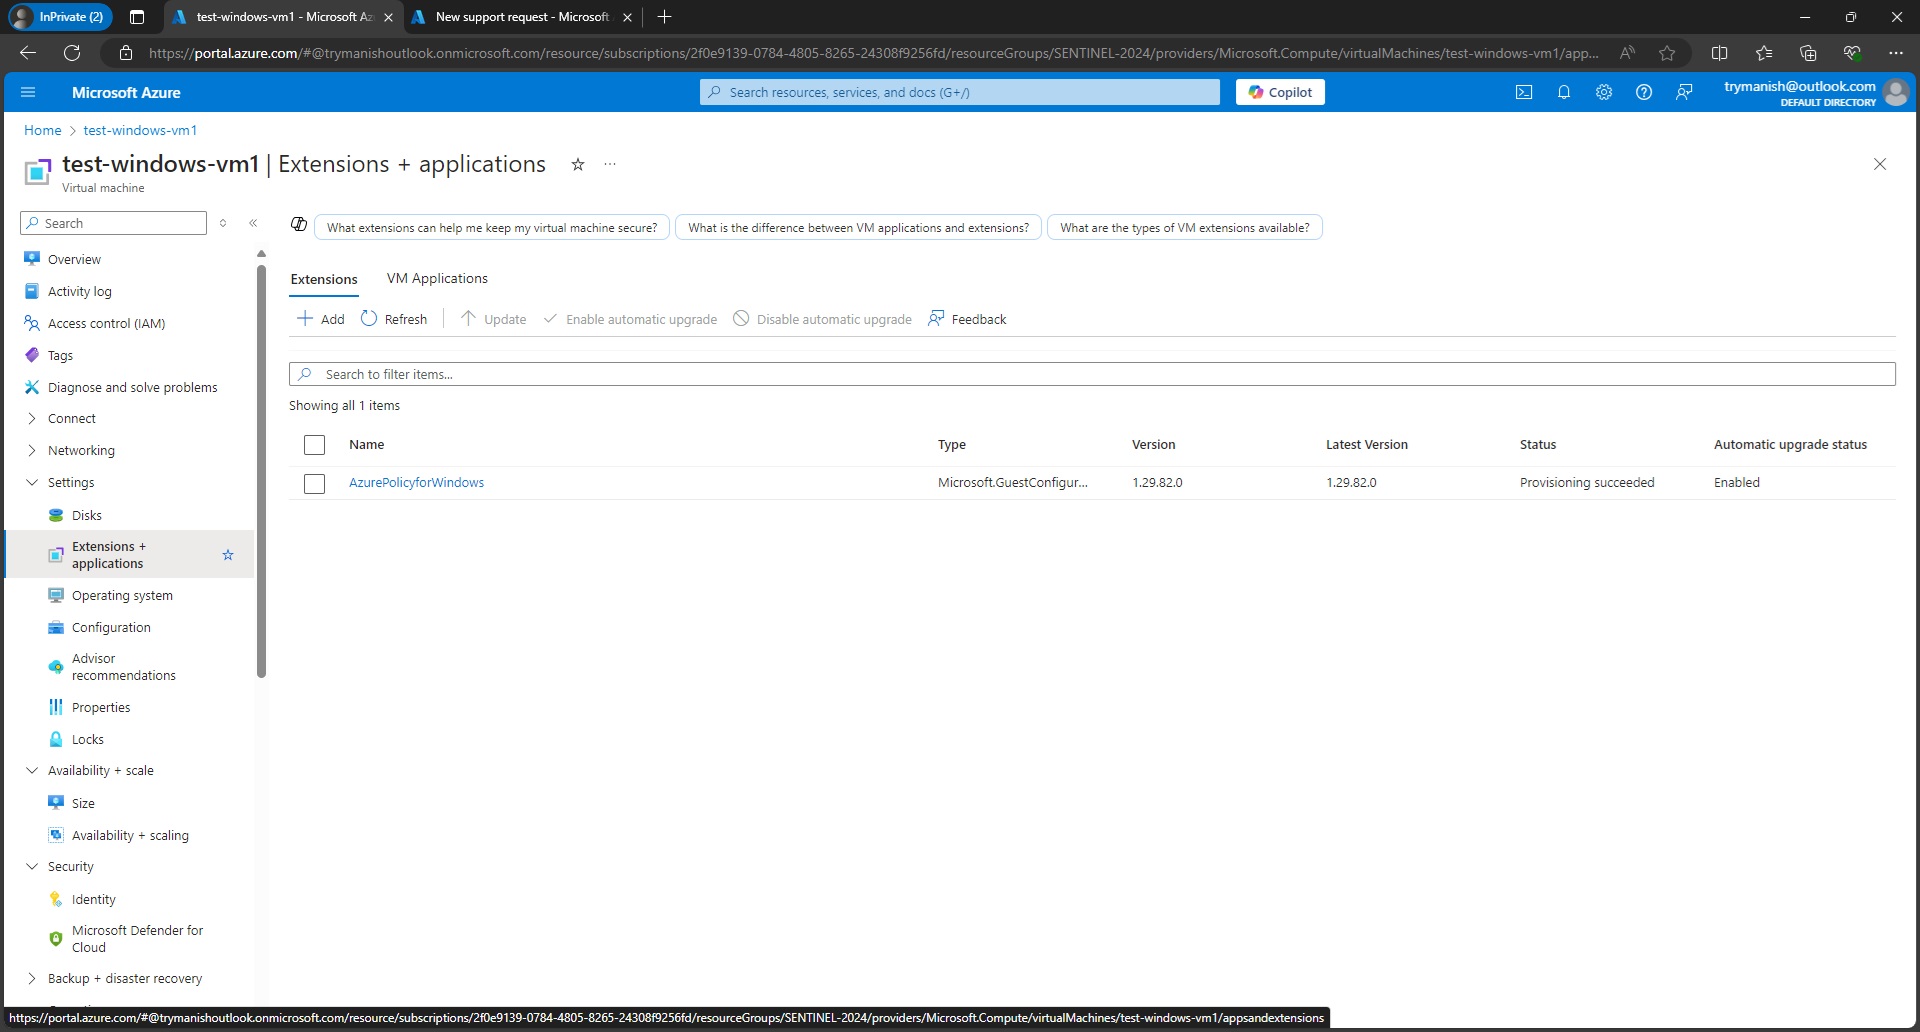Open the browser favorites list icon
Image resolution: width=1920 pixels, height=1032 pixels.
coord(1764,53)
